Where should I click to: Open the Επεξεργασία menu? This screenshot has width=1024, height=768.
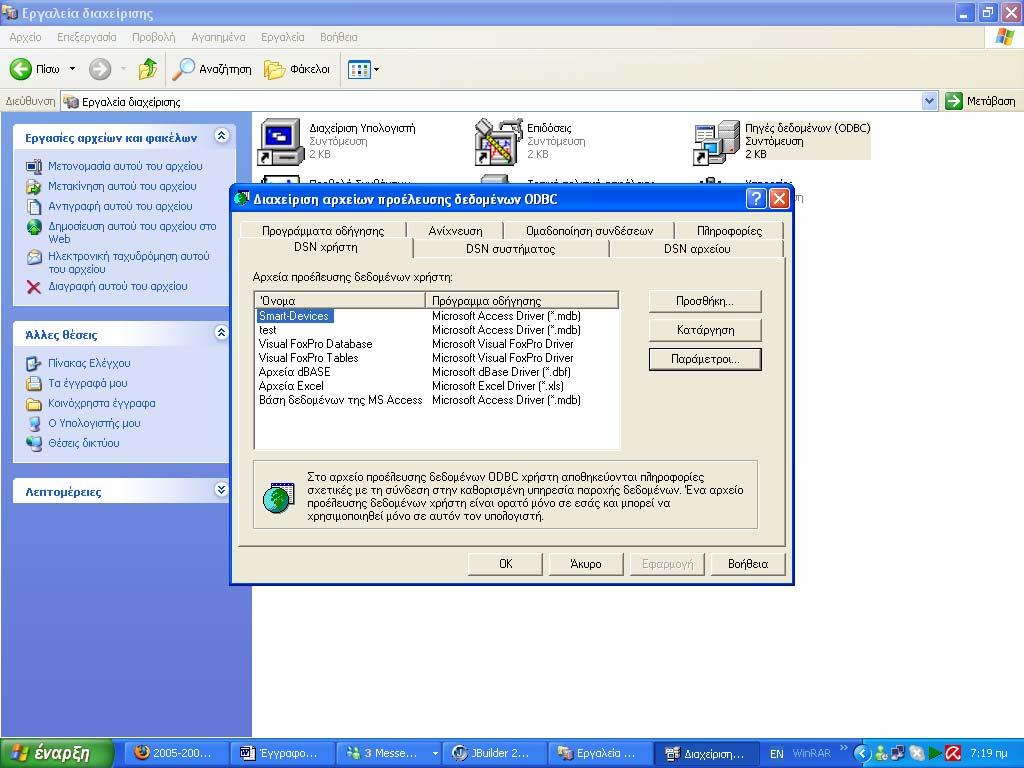pyautogui.click(x=87, y=37)
